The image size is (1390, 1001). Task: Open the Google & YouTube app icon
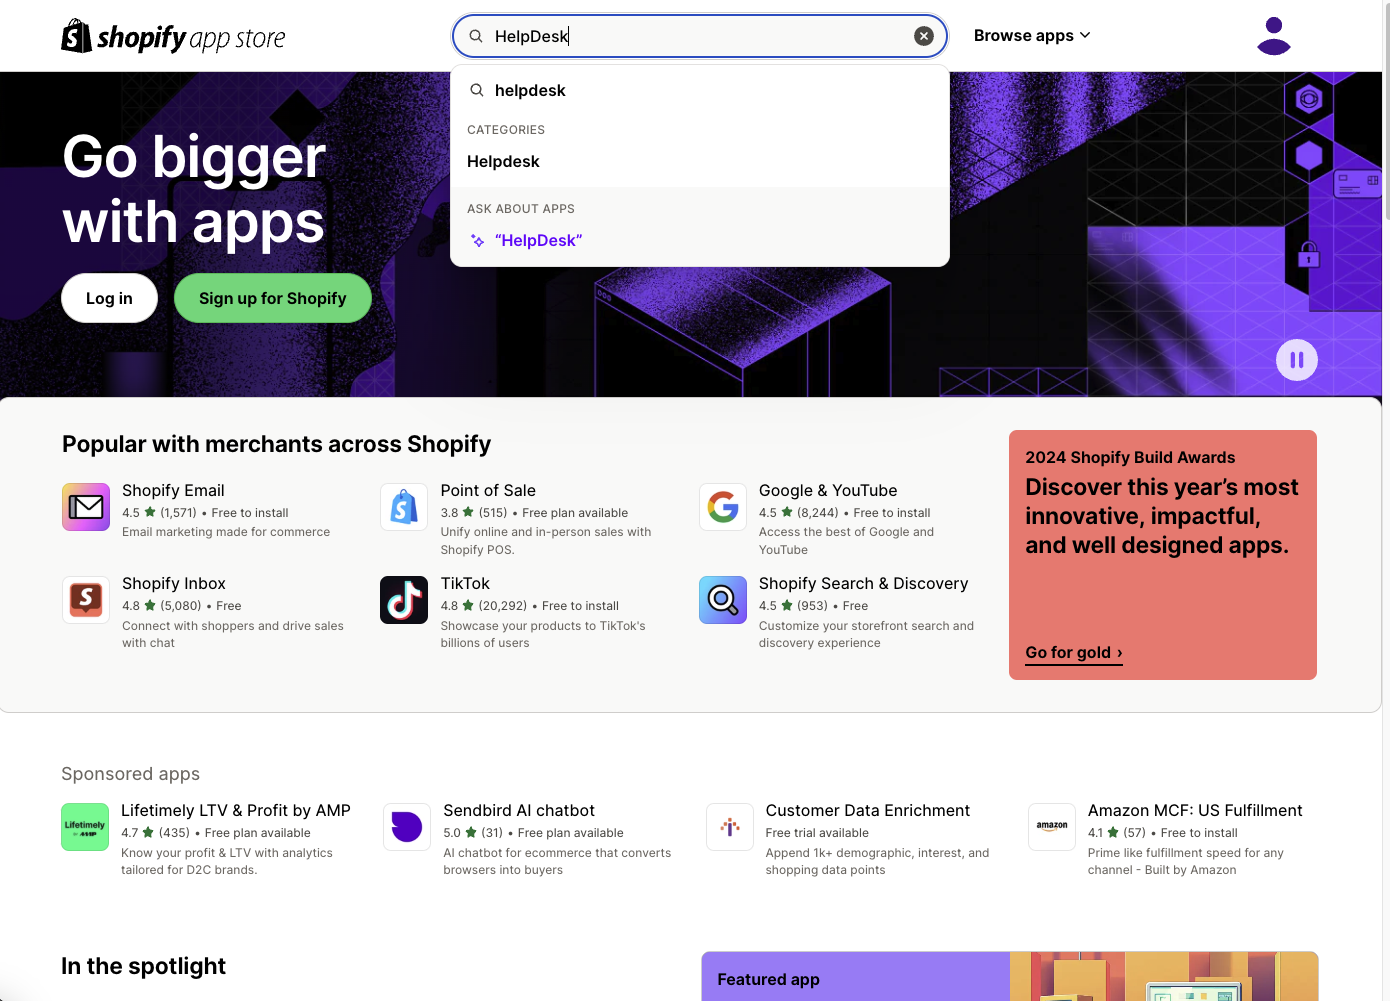(x=723, y=507)
